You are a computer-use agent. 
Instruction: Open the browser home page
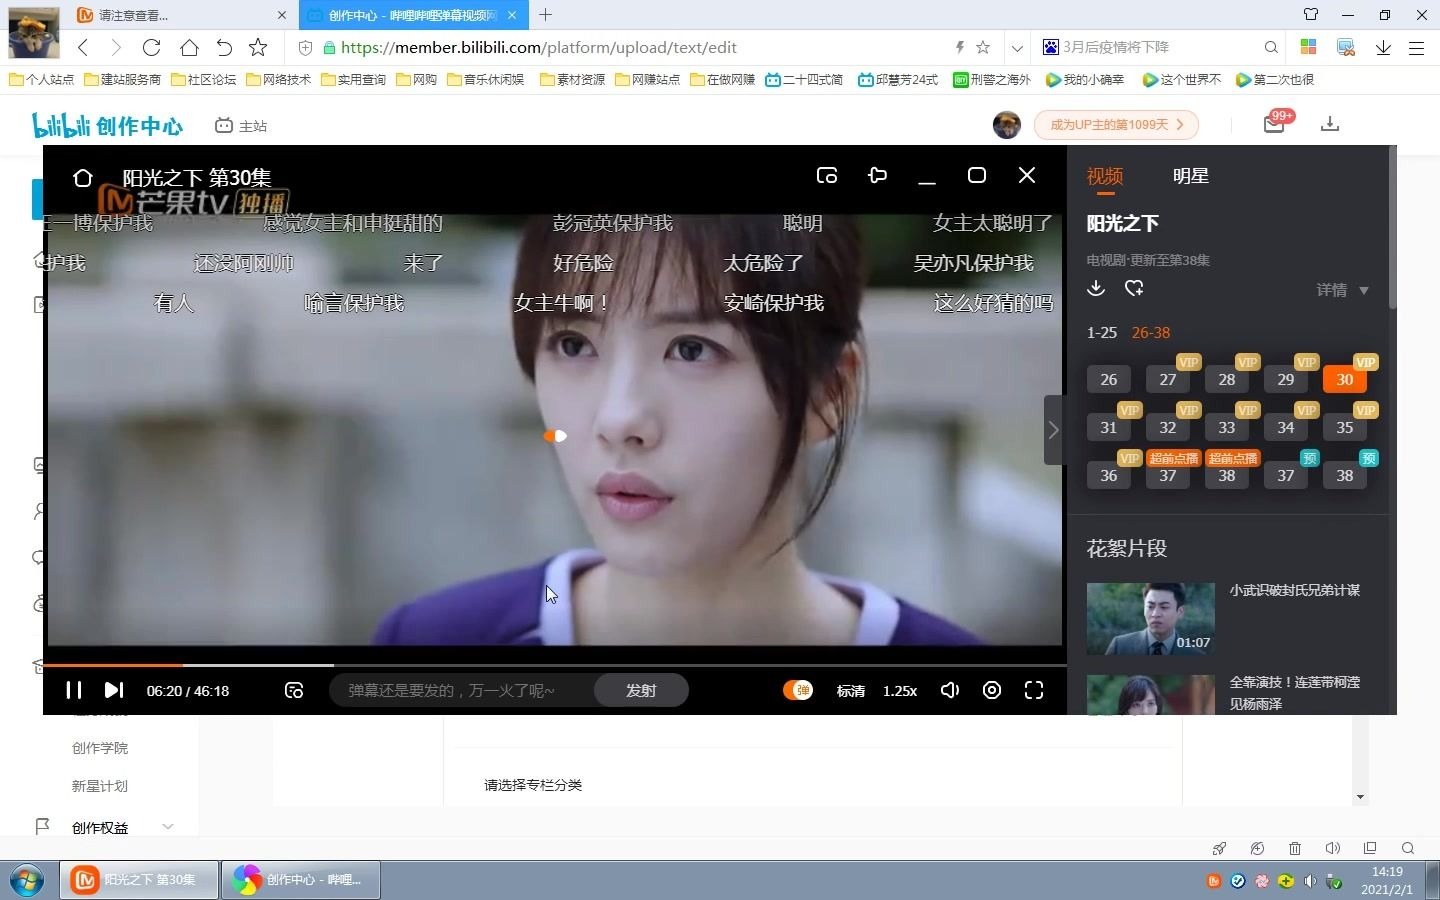click(x=189, y=47)
